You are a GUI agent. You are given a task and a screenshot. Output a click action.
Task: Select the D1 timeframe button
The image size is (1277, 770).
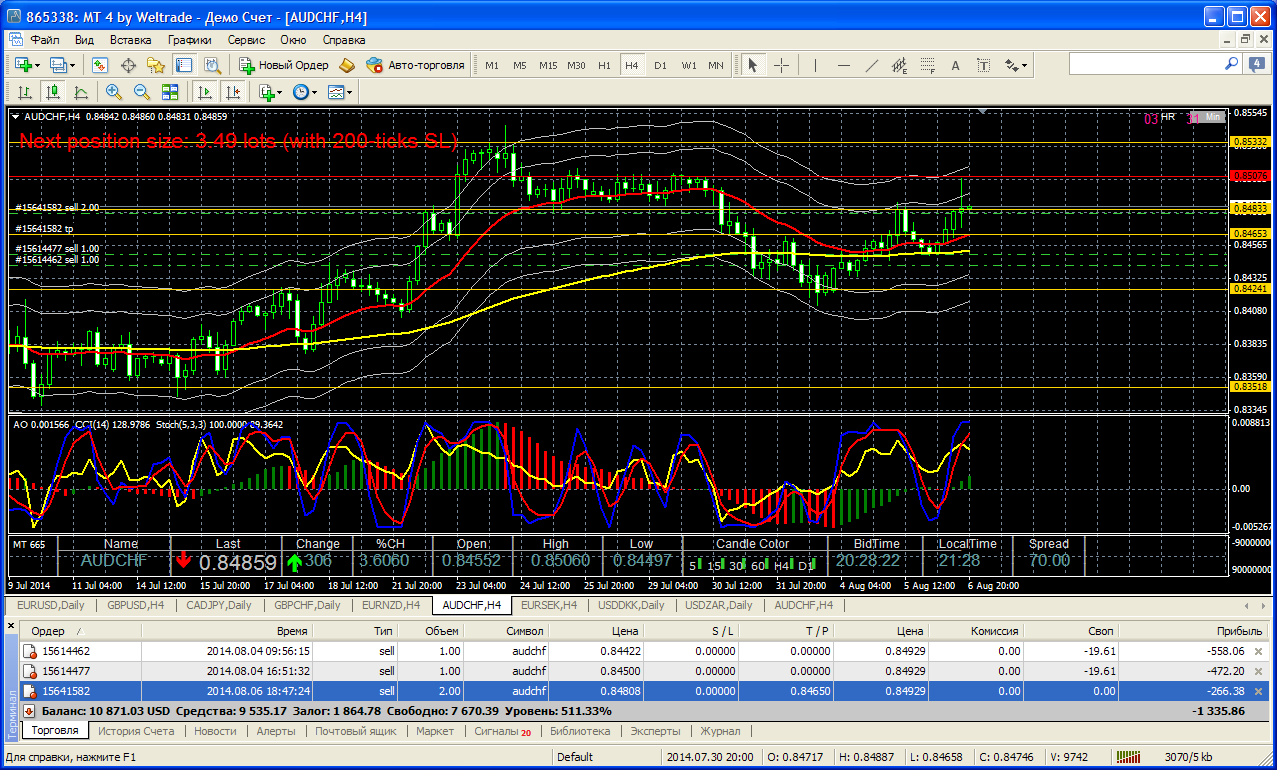tap(660, 65)
